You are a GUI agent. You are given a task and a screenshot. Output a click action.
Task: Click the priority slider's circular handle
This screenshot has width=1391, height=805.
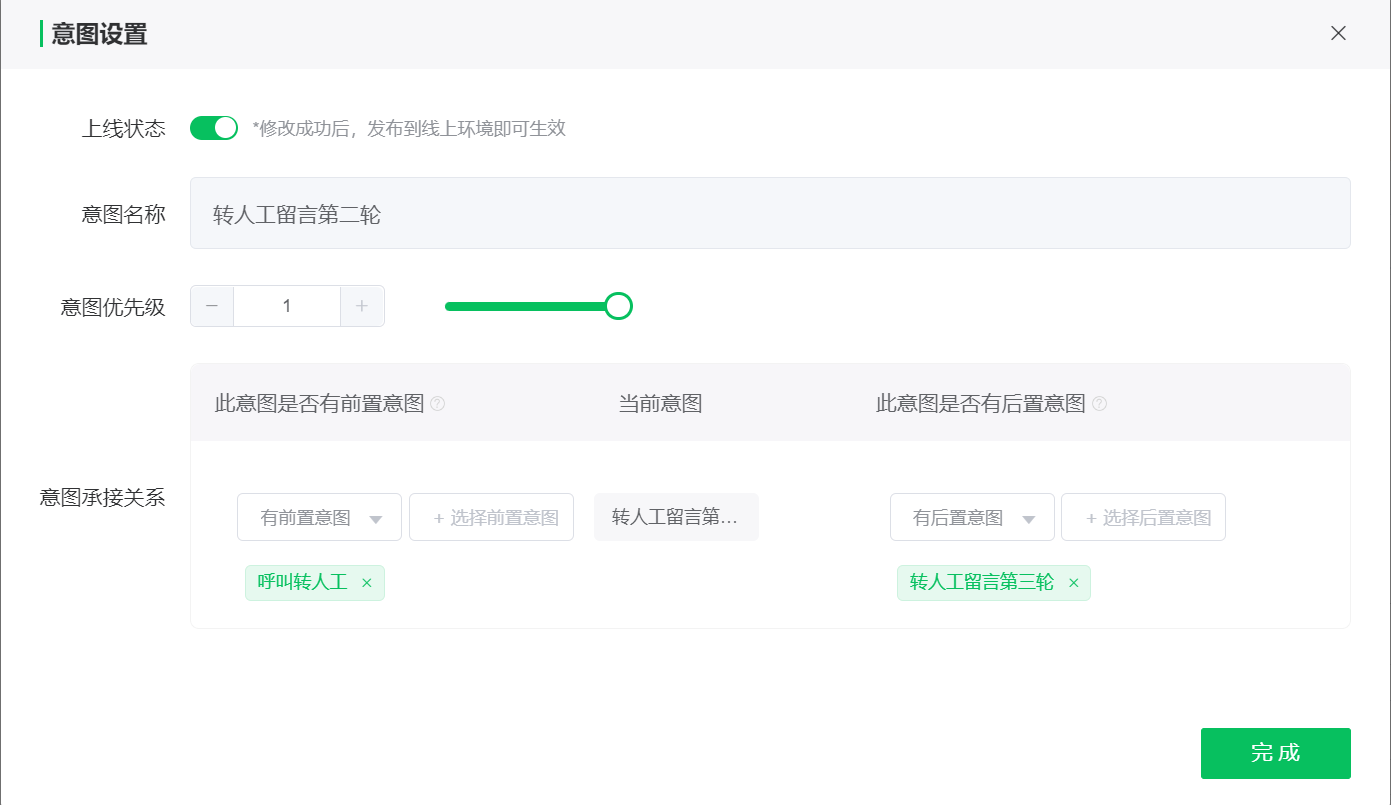(x=619, y=306)
